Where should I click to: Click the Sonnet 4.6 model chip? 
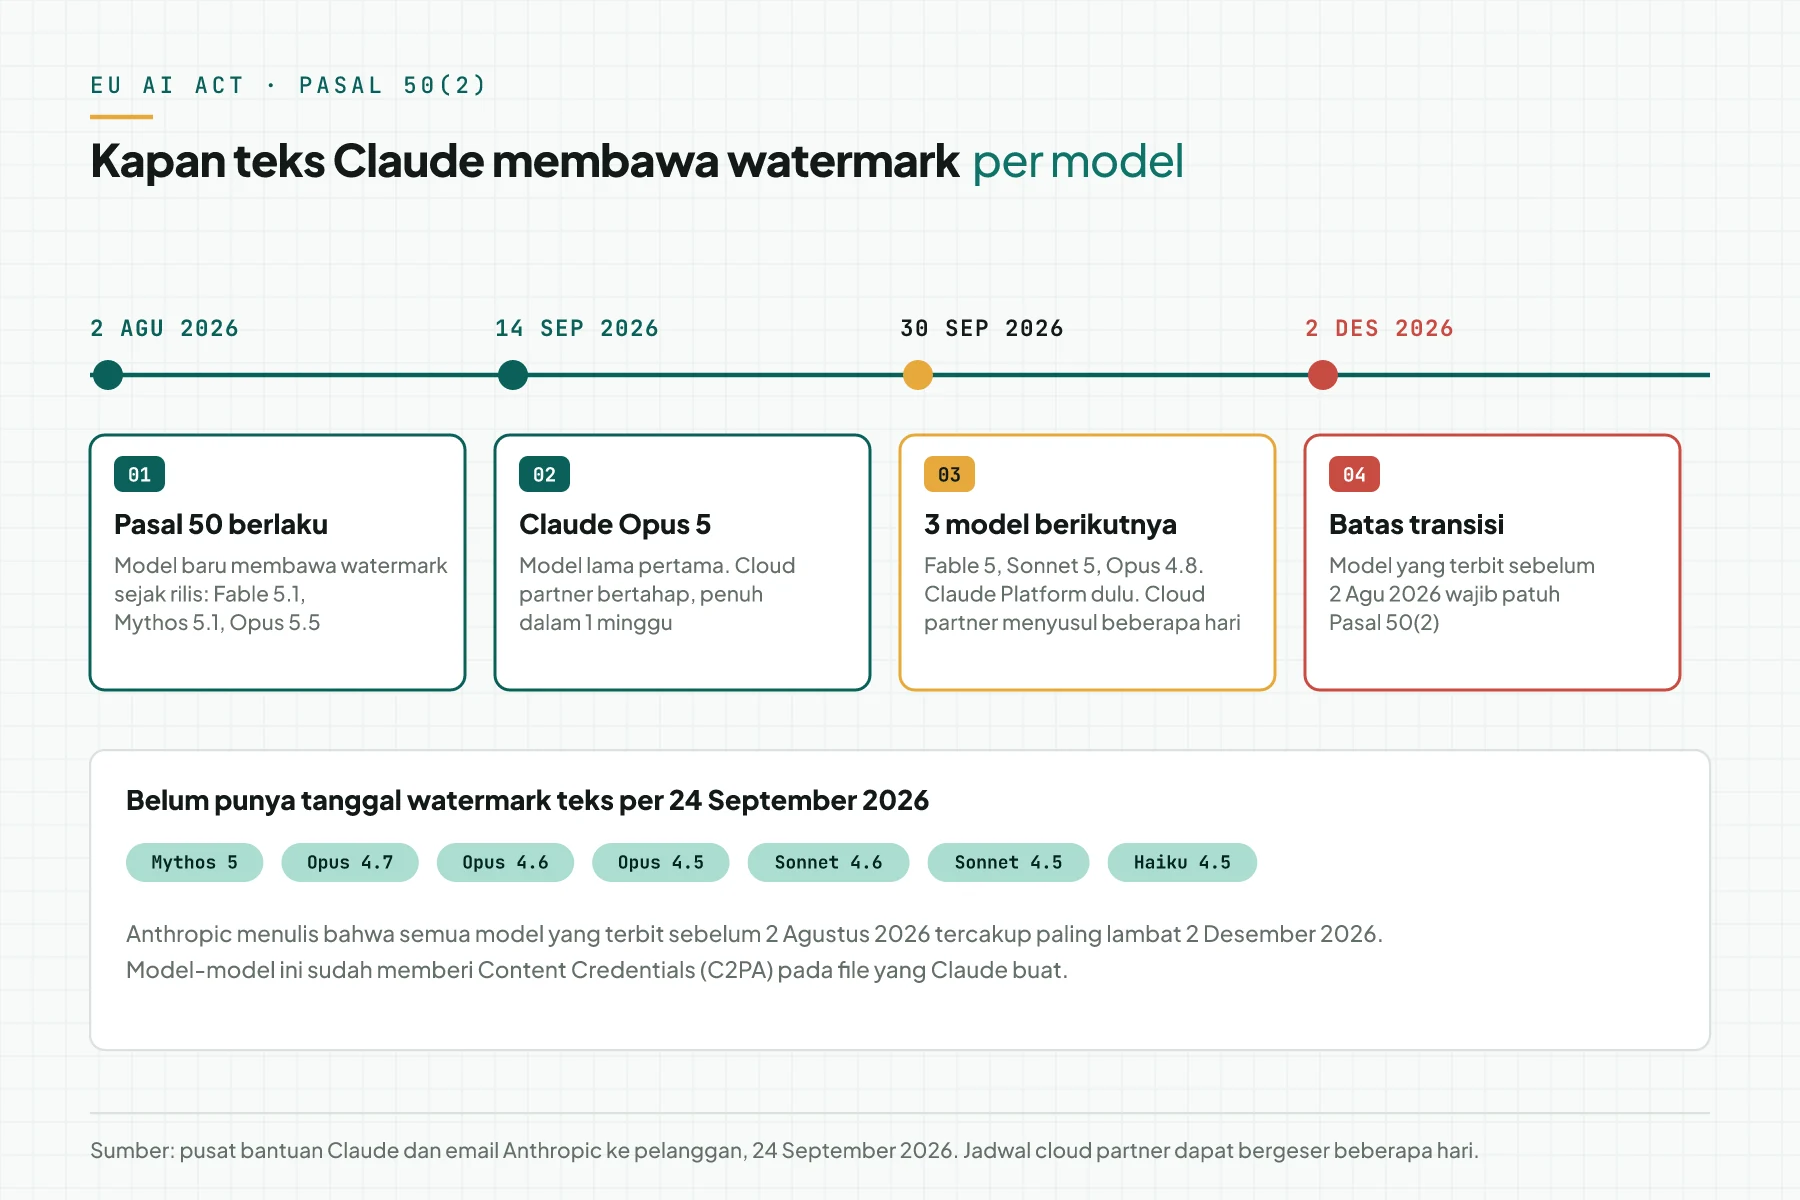[829, 862]
